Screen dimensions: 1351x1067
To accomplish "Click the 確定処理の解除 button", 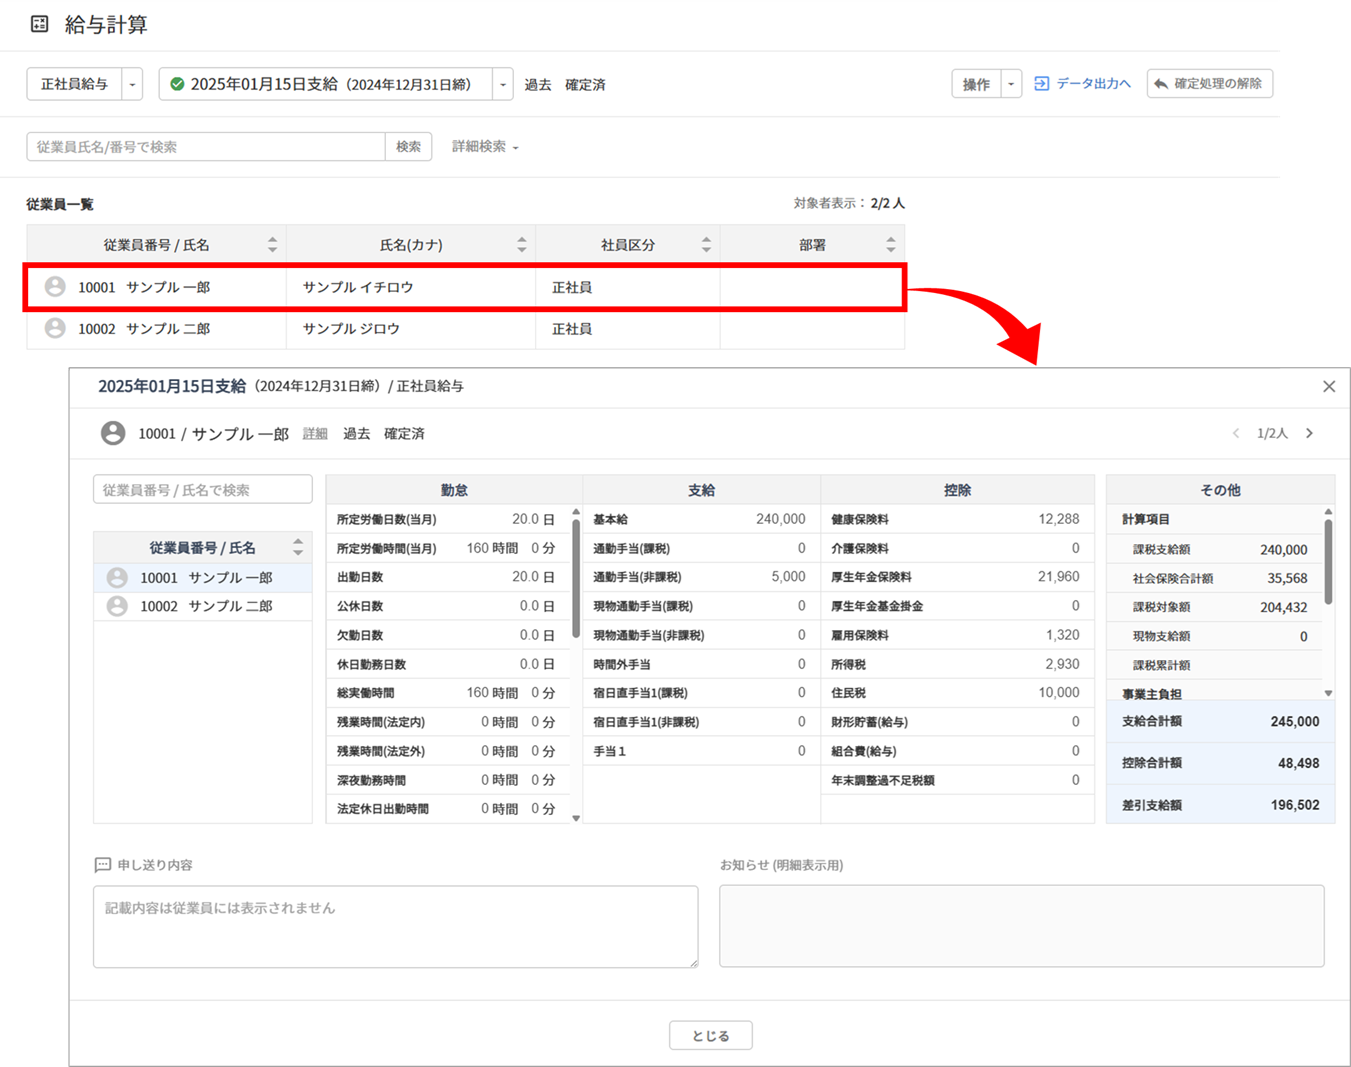I will click(1210, 84).
